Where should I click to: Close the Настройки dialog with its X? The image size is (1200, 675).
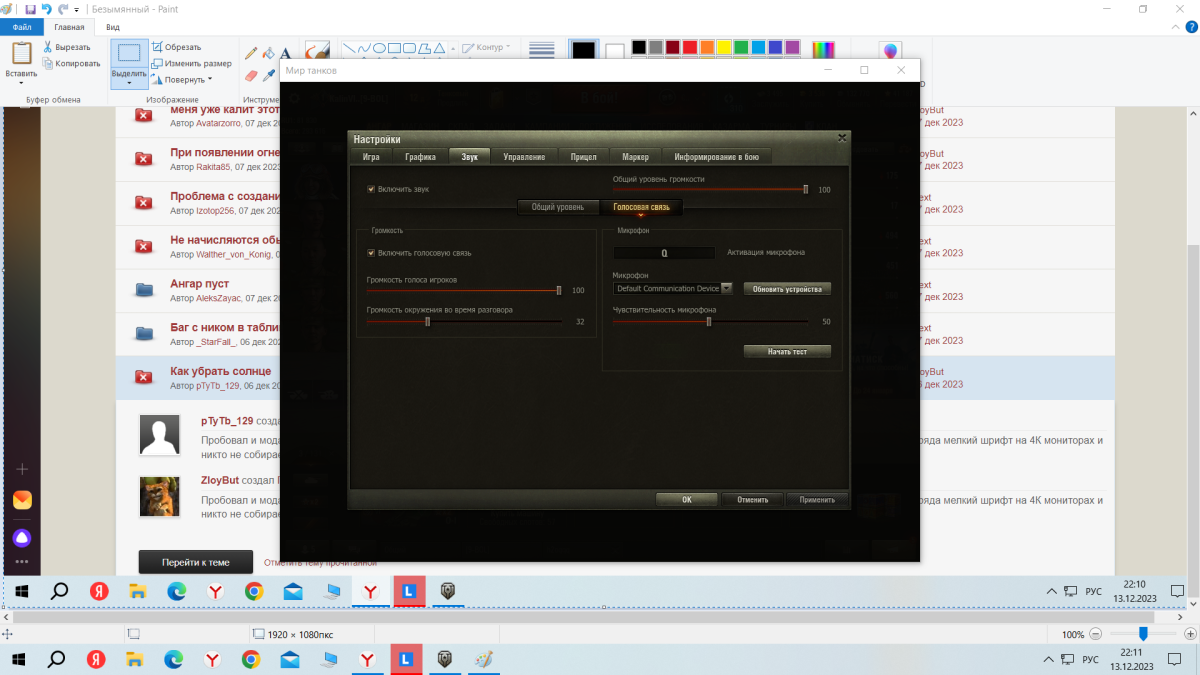[x=841, y=138]
